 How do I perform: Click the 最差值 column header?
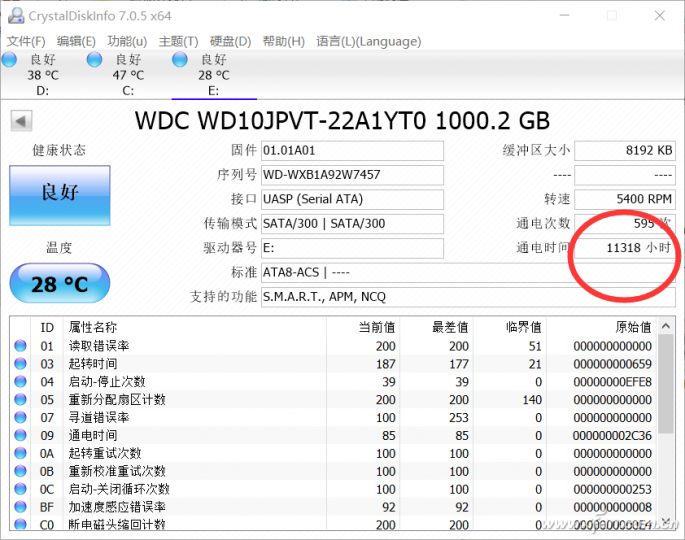tap(450, 327)
